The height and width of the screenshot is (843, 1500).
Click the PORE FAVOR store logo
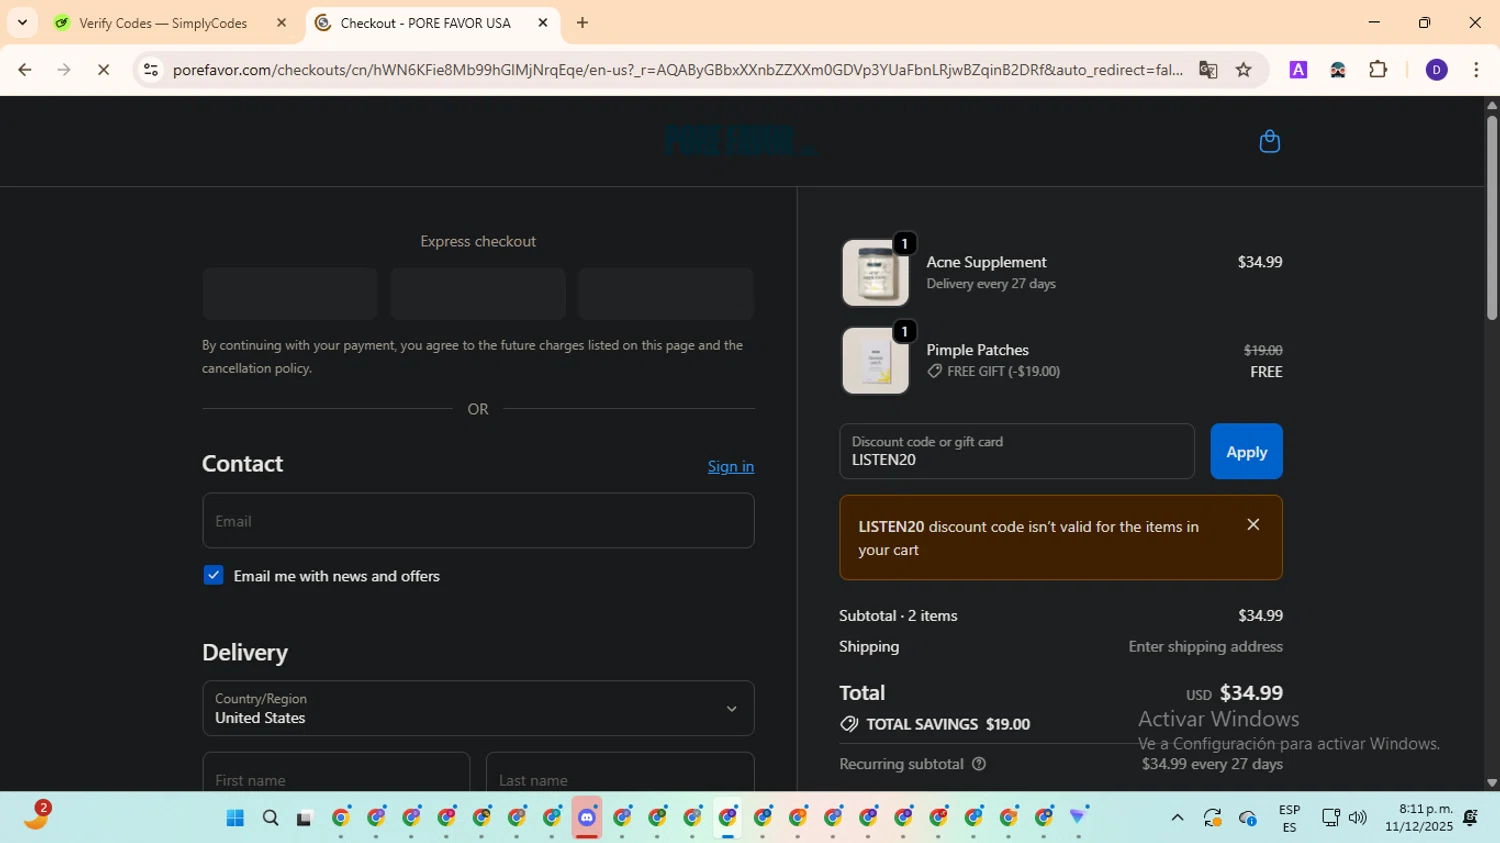tap(741, 141)
